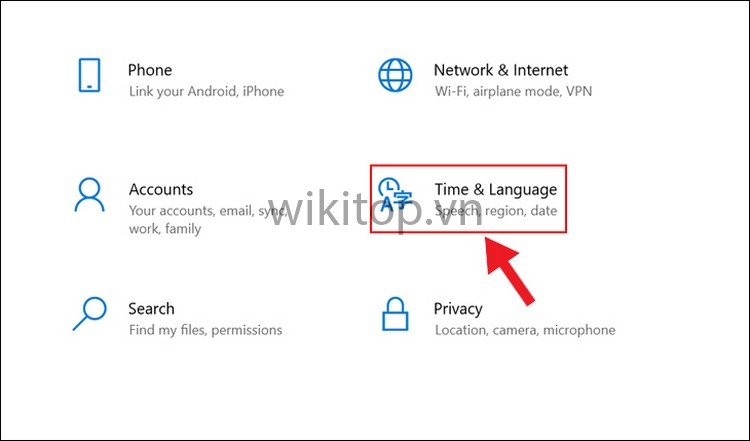Select the Search settings heading

151,309
